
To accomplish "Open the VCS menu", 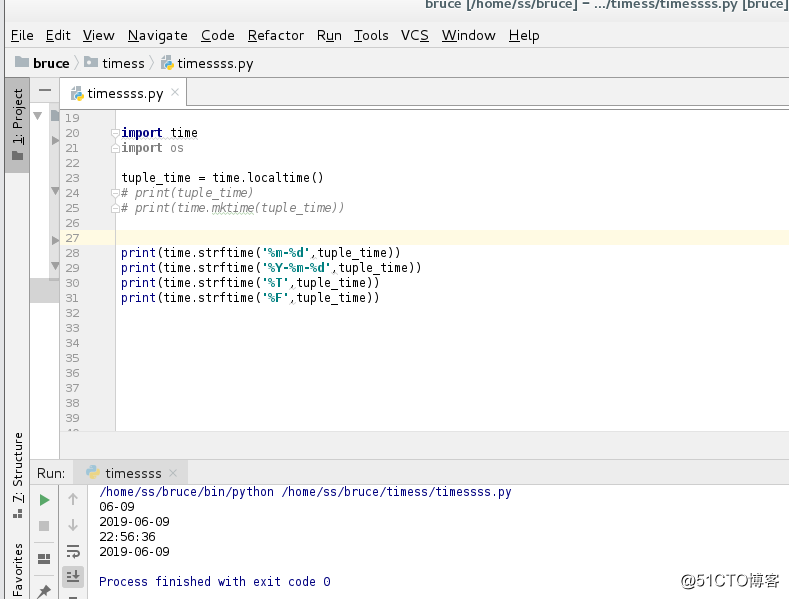I will click(415, 35).
